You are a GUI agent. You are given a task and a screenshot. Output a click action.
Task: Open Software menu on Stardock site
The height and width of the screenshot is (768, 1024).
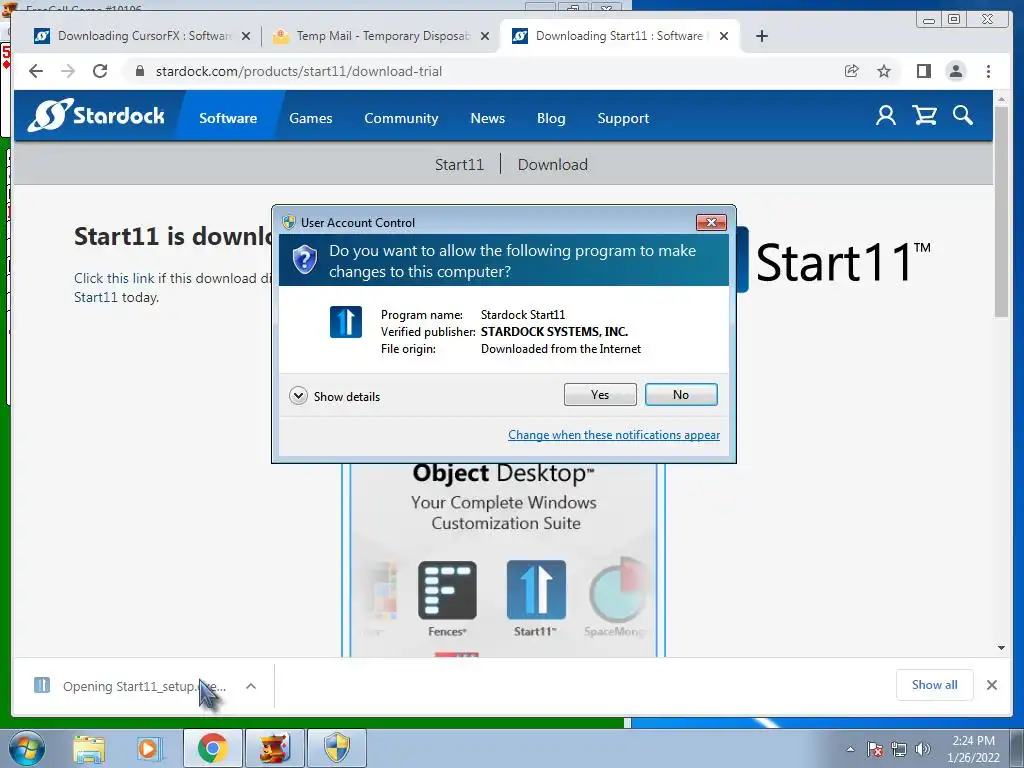228,118
